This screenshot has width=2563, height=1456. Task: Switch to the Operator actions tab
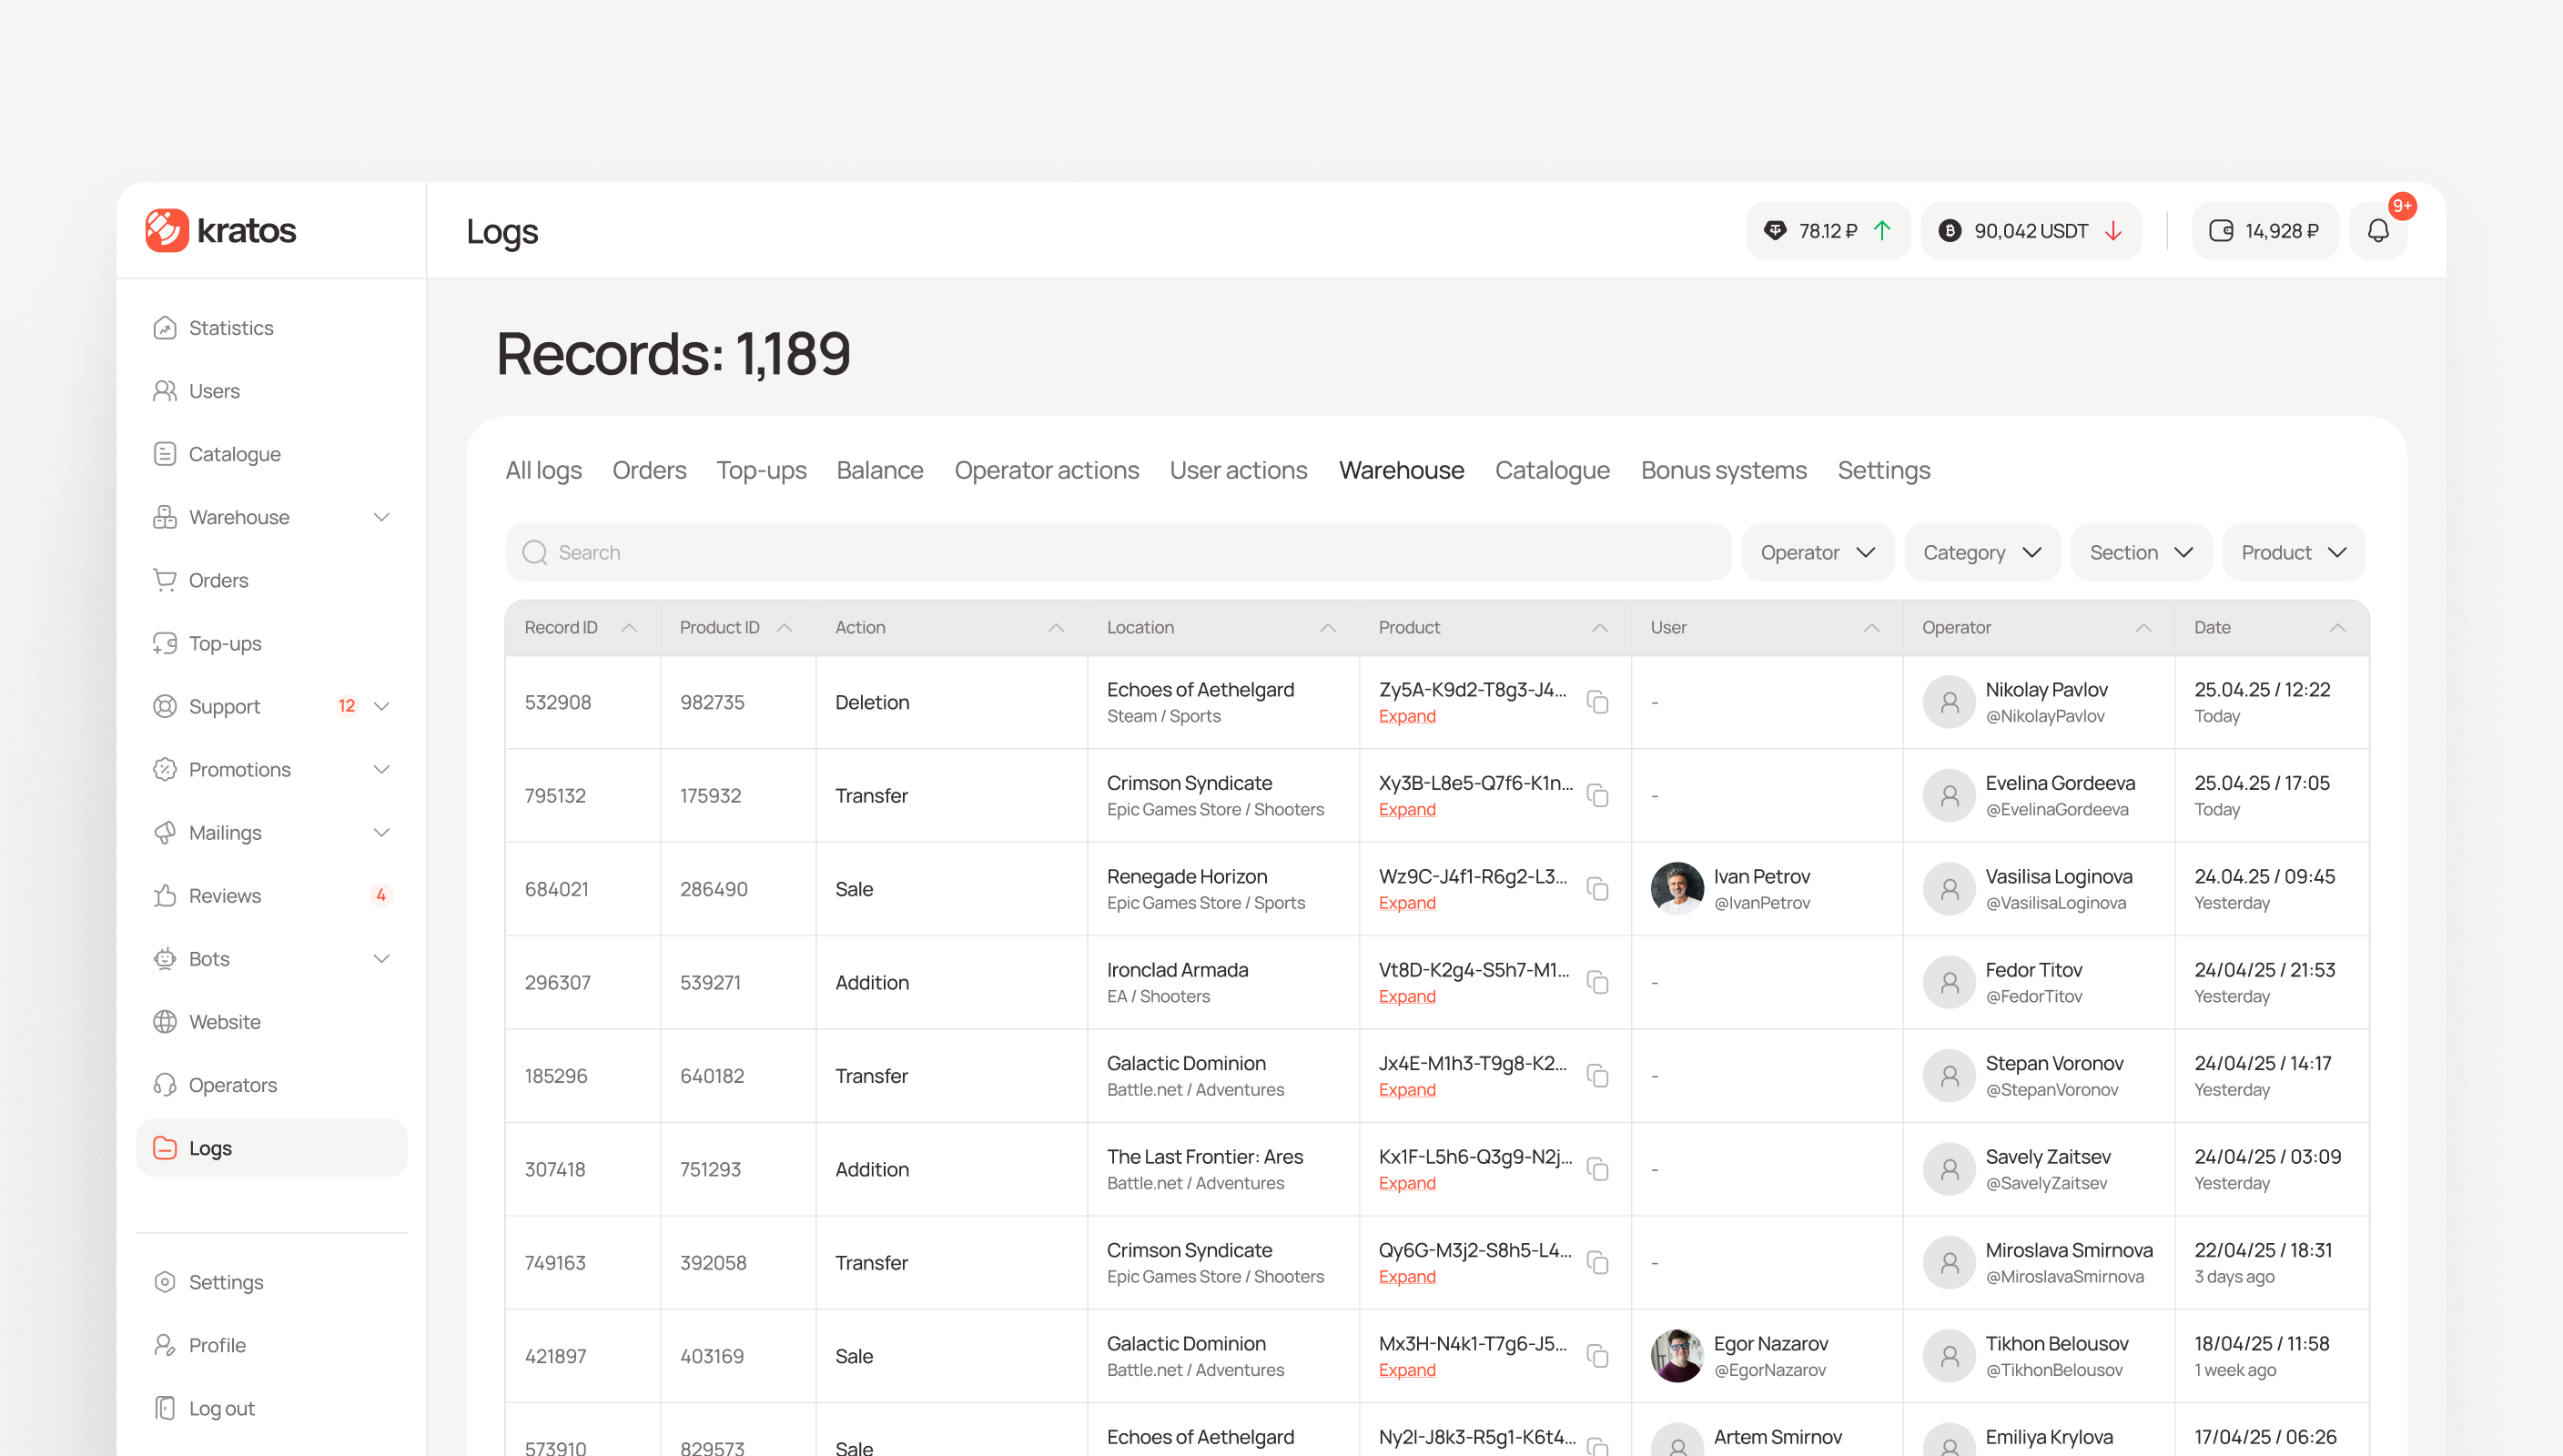[1046, 470]
